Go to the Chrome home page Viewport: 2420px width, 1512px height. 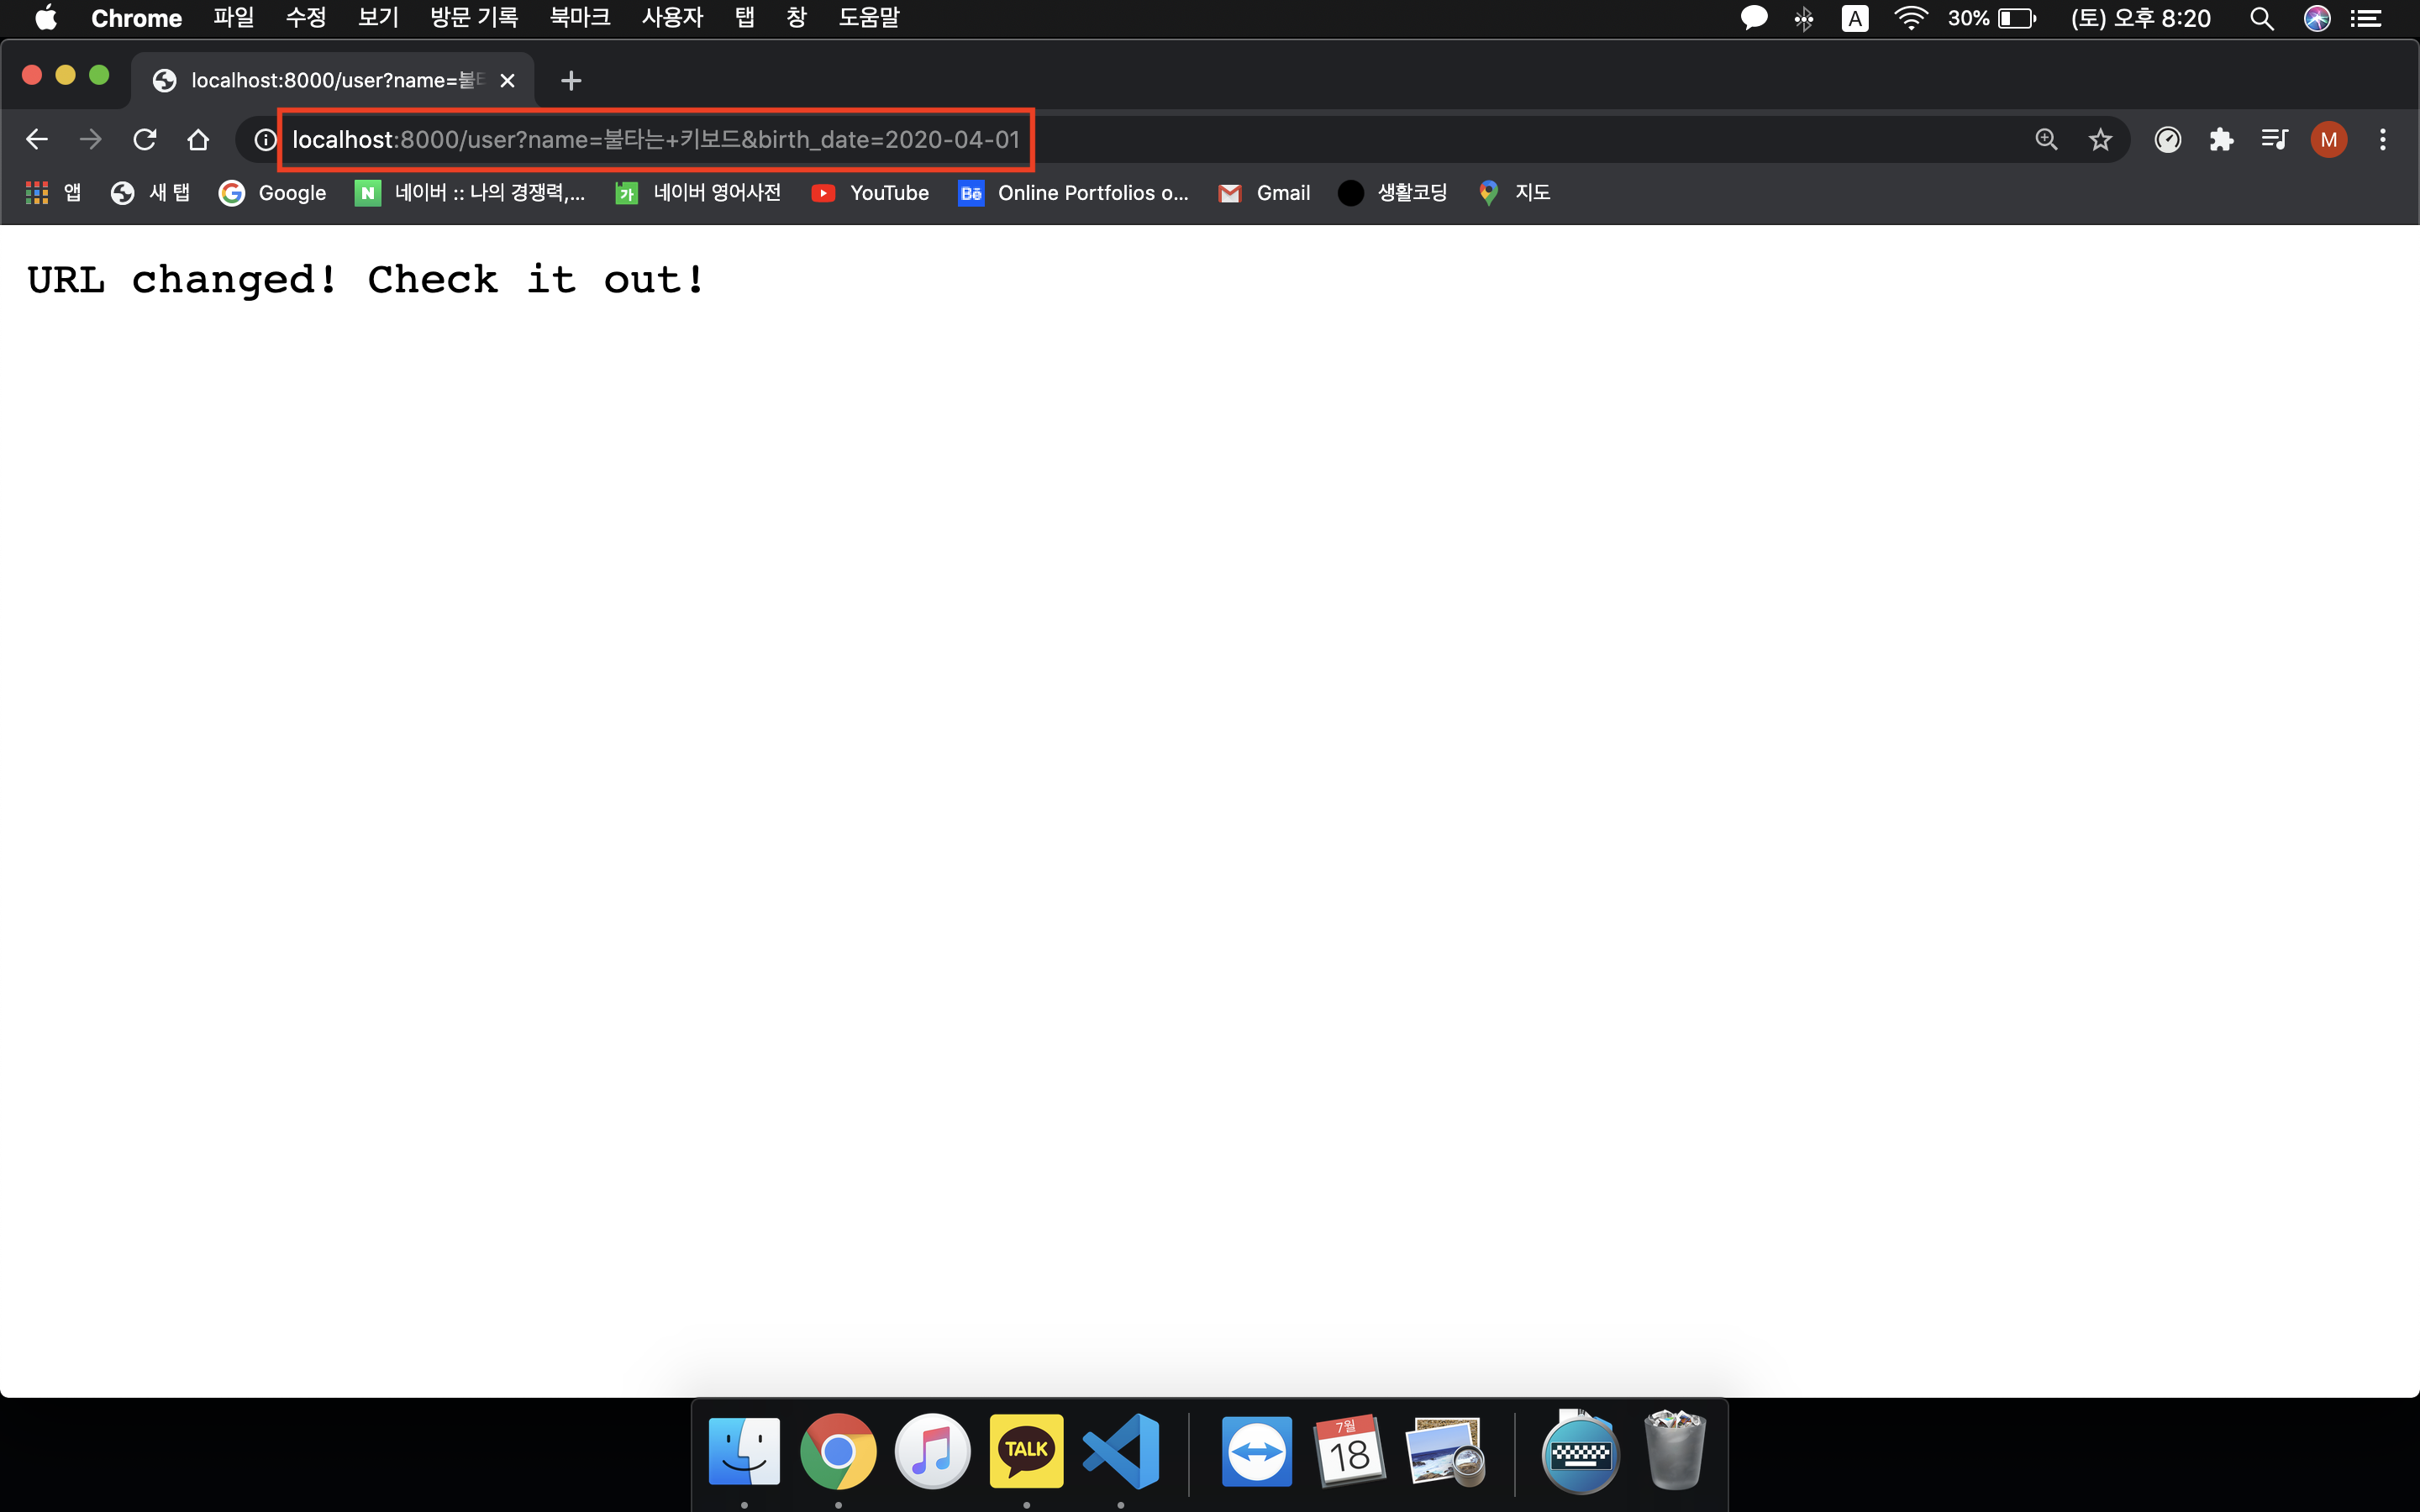coord(198,139)
